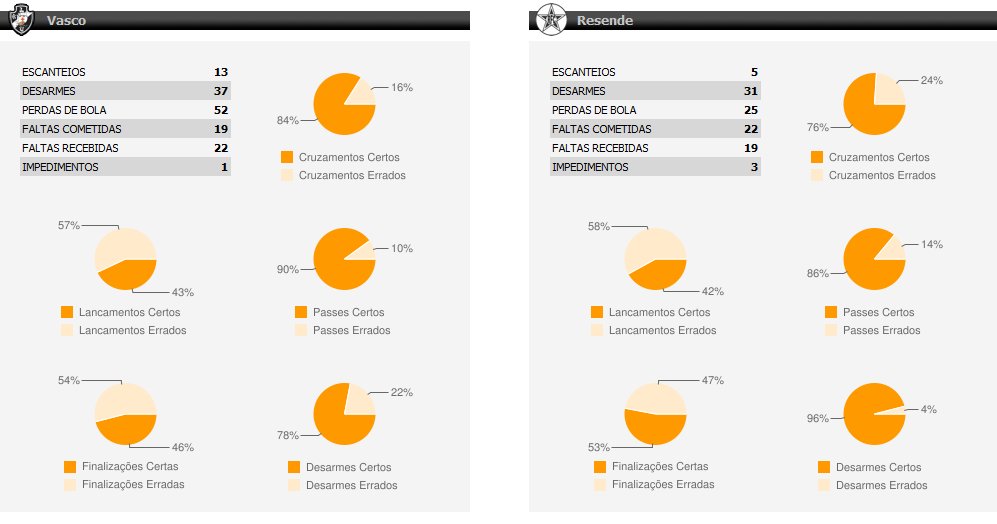Click Vasco's crossing pie chart

coord(344,104)
